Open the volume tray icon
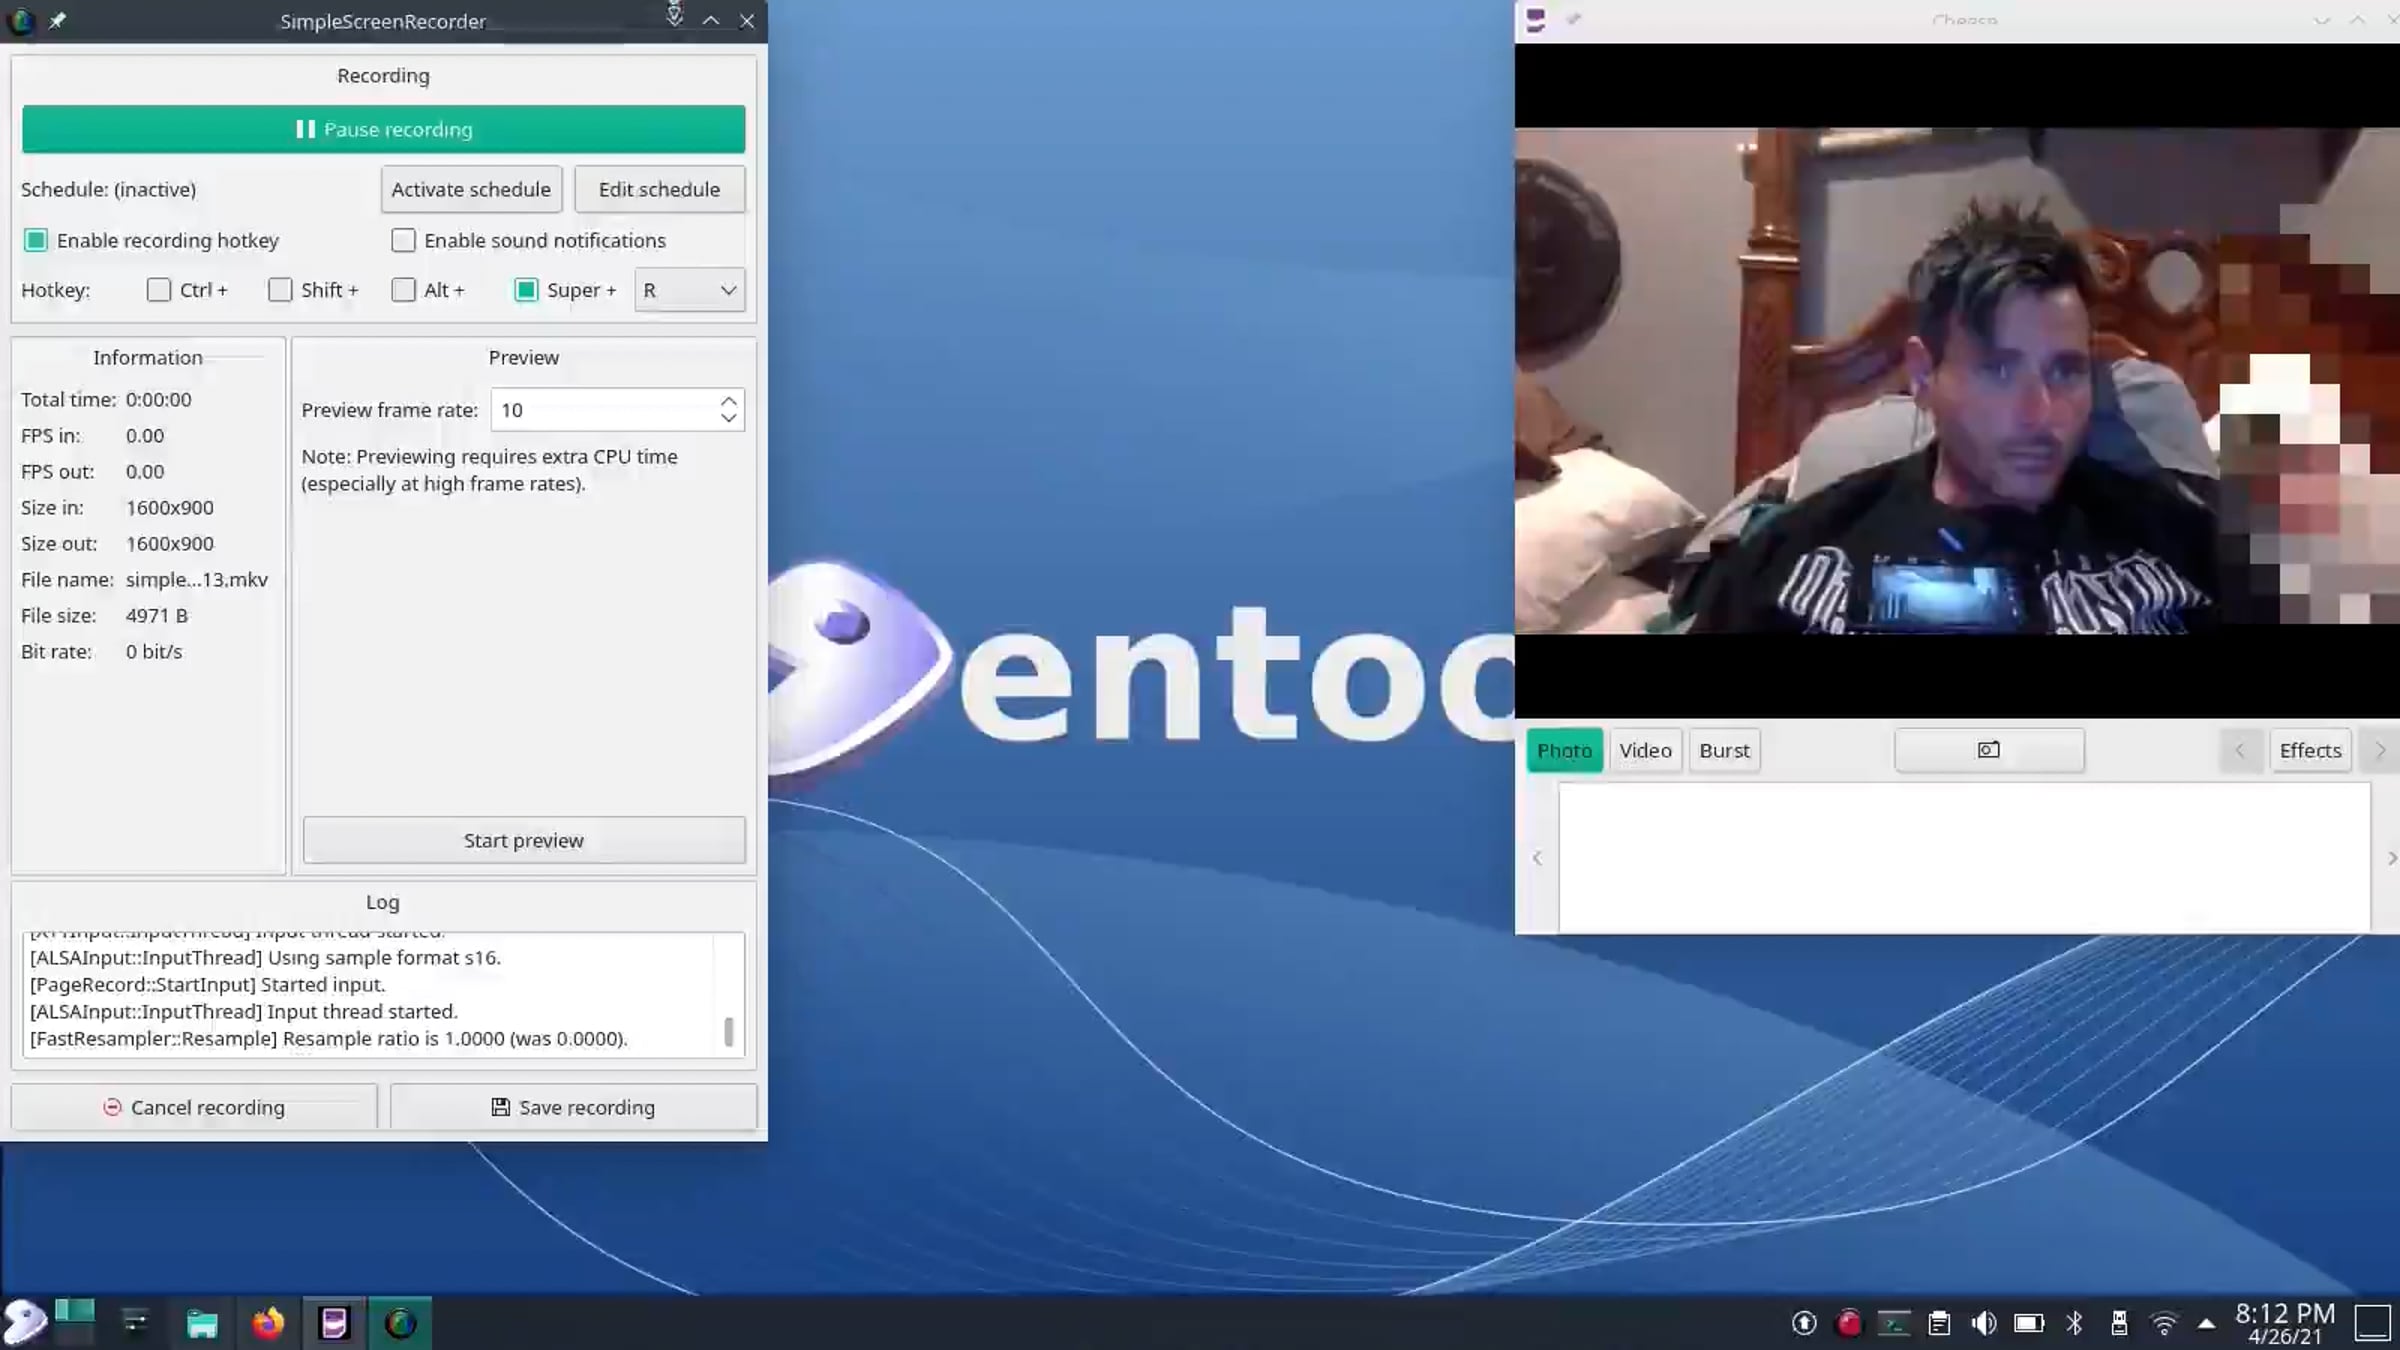The height and width of the screenshot is (1350, 2400). pos(1983,1323)
